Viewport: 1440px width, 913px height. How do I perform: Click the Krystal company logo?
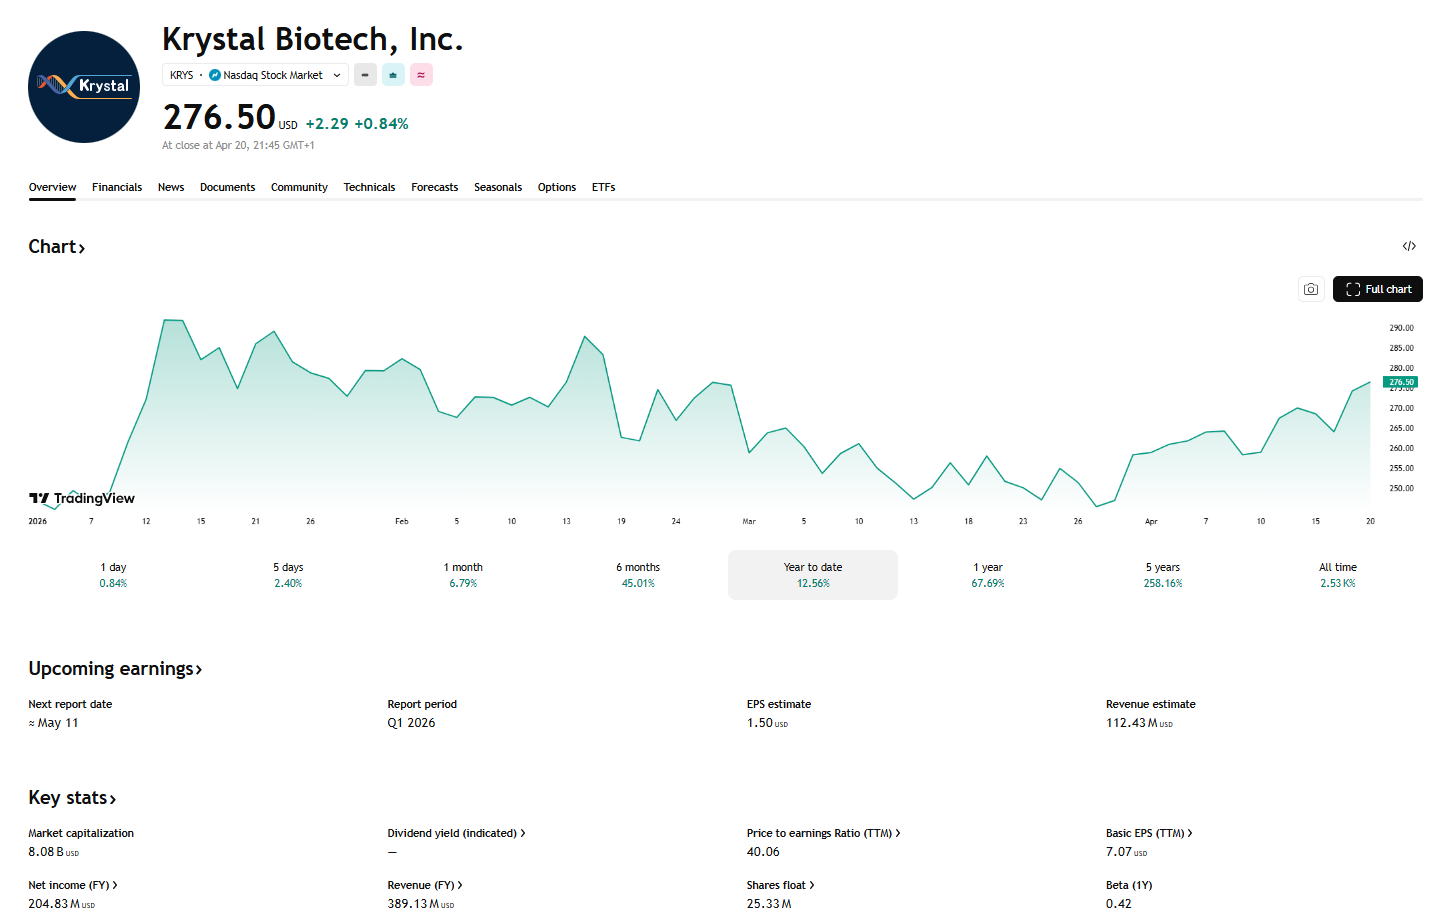pos(84,87)
